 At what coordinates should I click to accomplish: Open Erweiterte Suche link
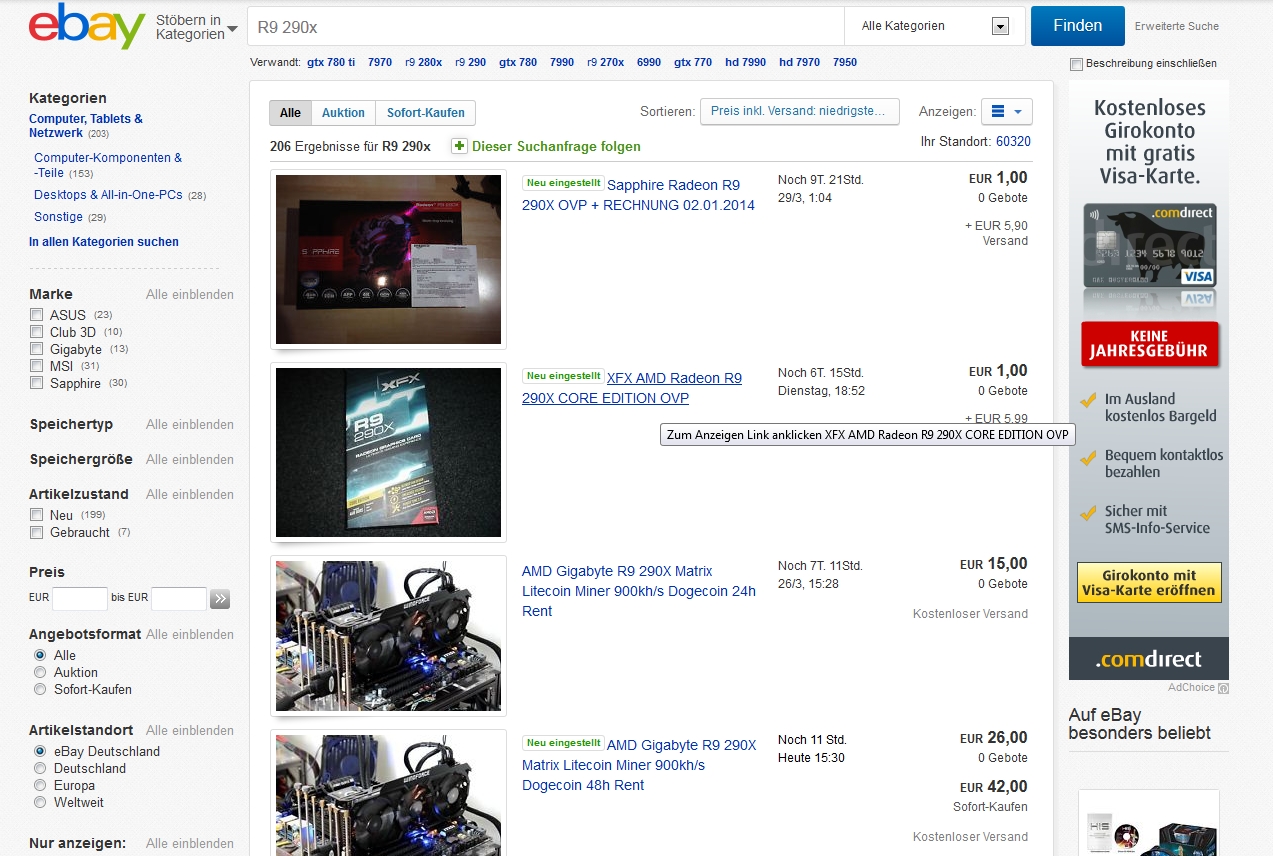(1177, 26)
